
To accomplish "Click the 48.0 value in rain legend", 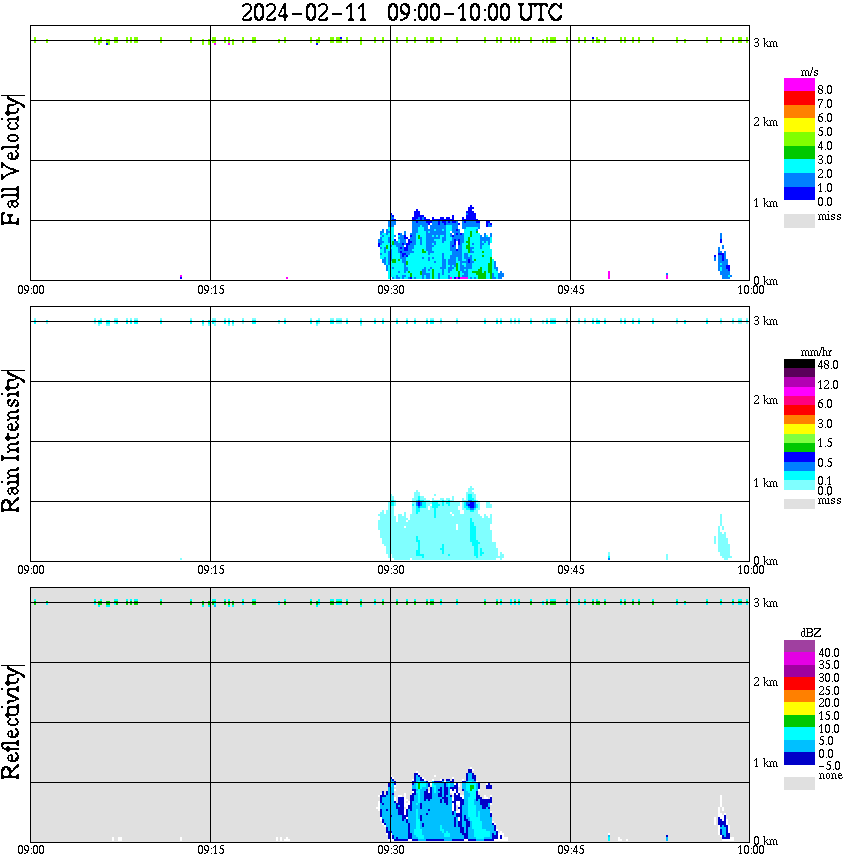I will click(828, 365).
